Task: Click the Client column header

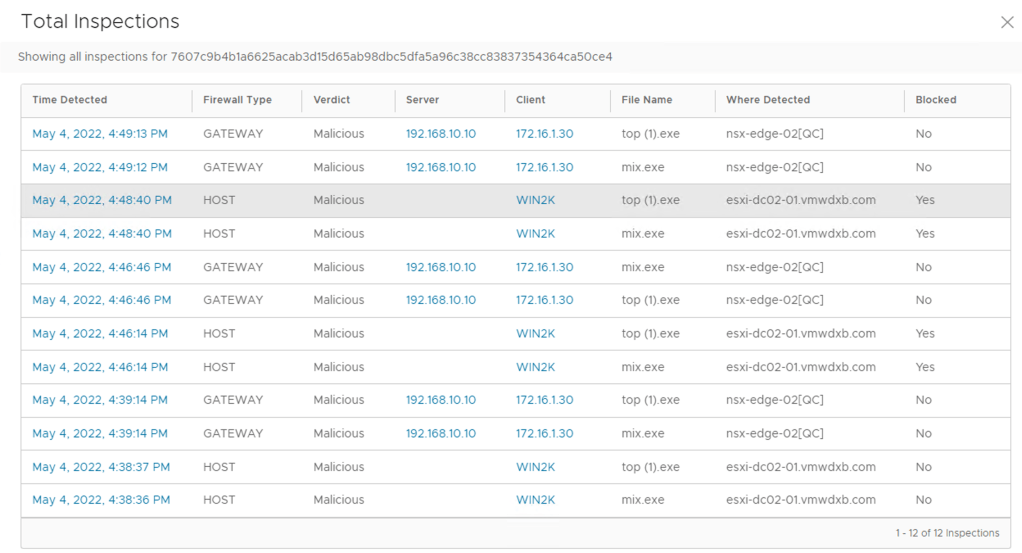Action: (x=531, y=100)
